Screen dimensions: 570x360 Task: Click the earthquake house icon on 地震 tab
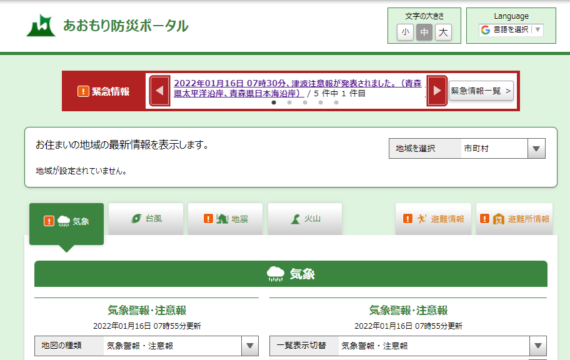pos(222,219)
